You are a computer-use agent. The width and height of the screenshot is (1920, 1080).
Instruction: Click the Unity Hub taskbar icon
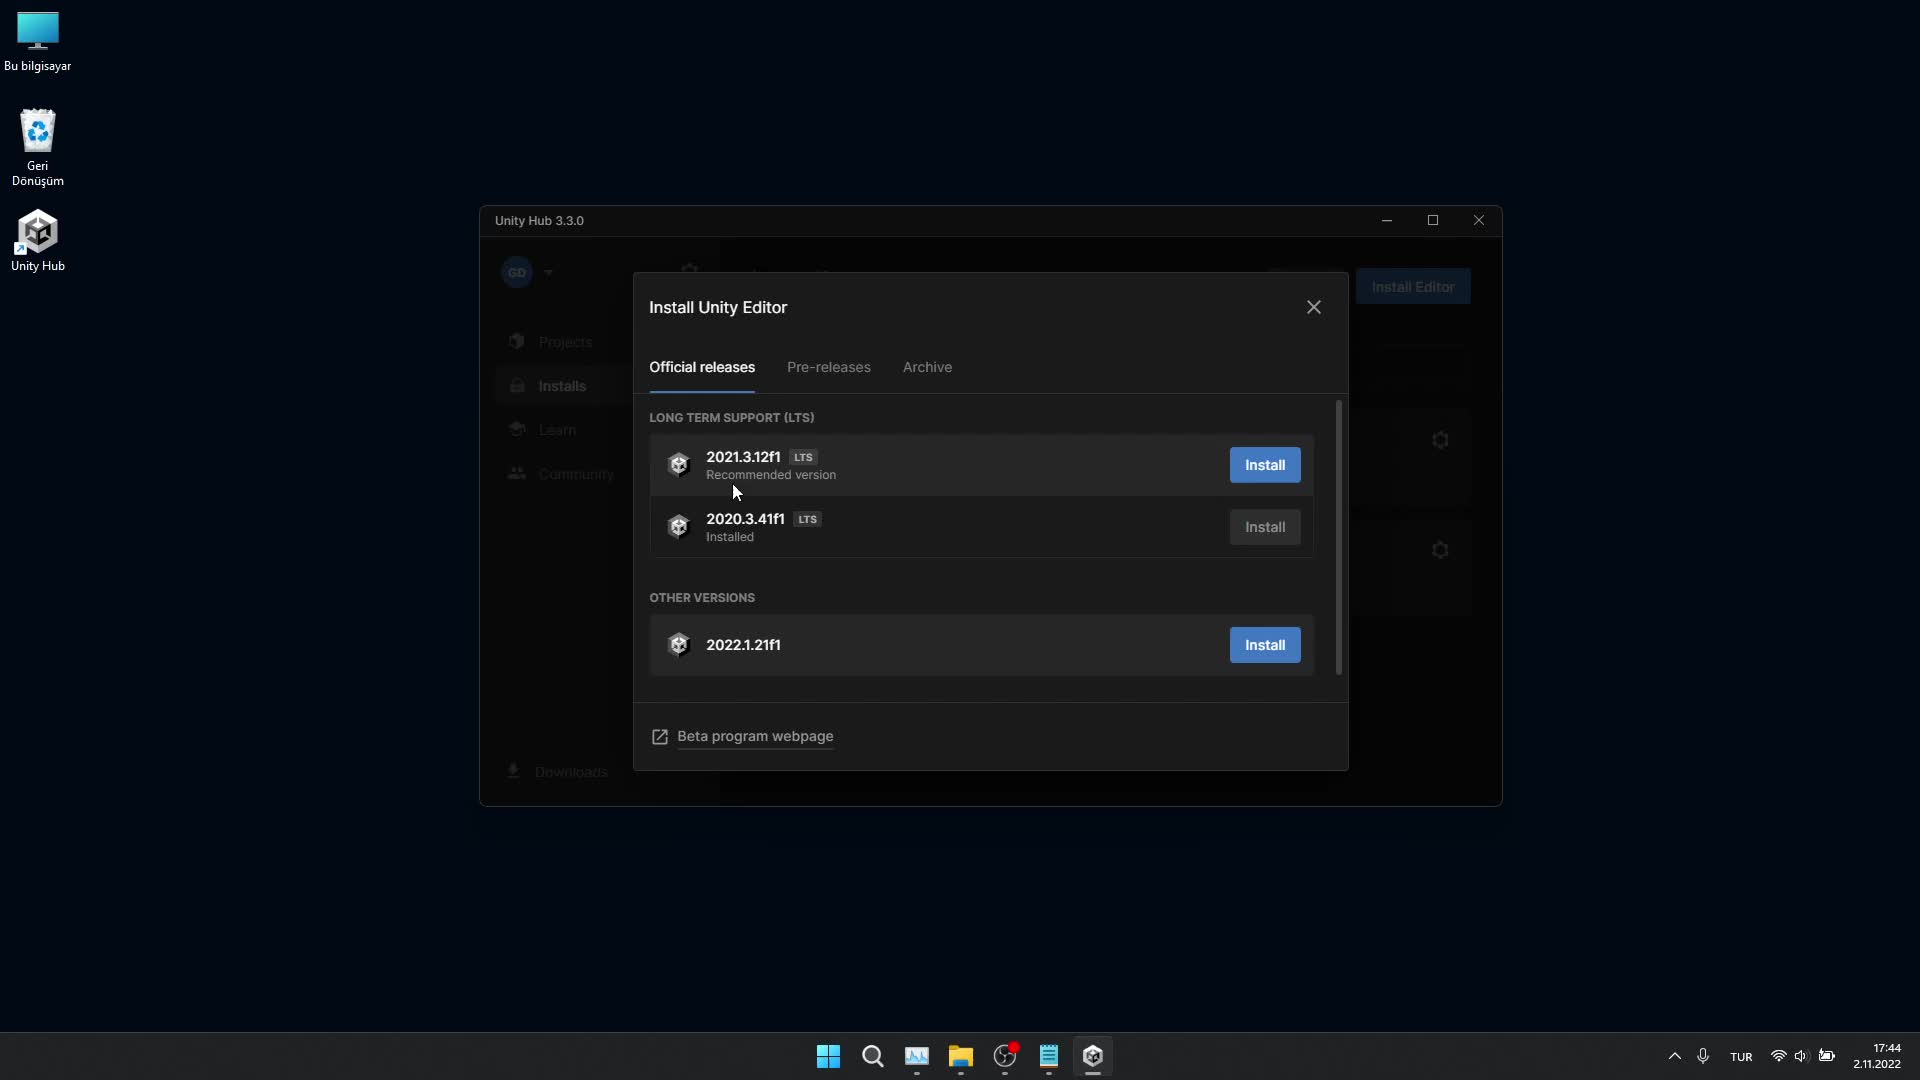pyautogui.click(x=1093, y=1056)
